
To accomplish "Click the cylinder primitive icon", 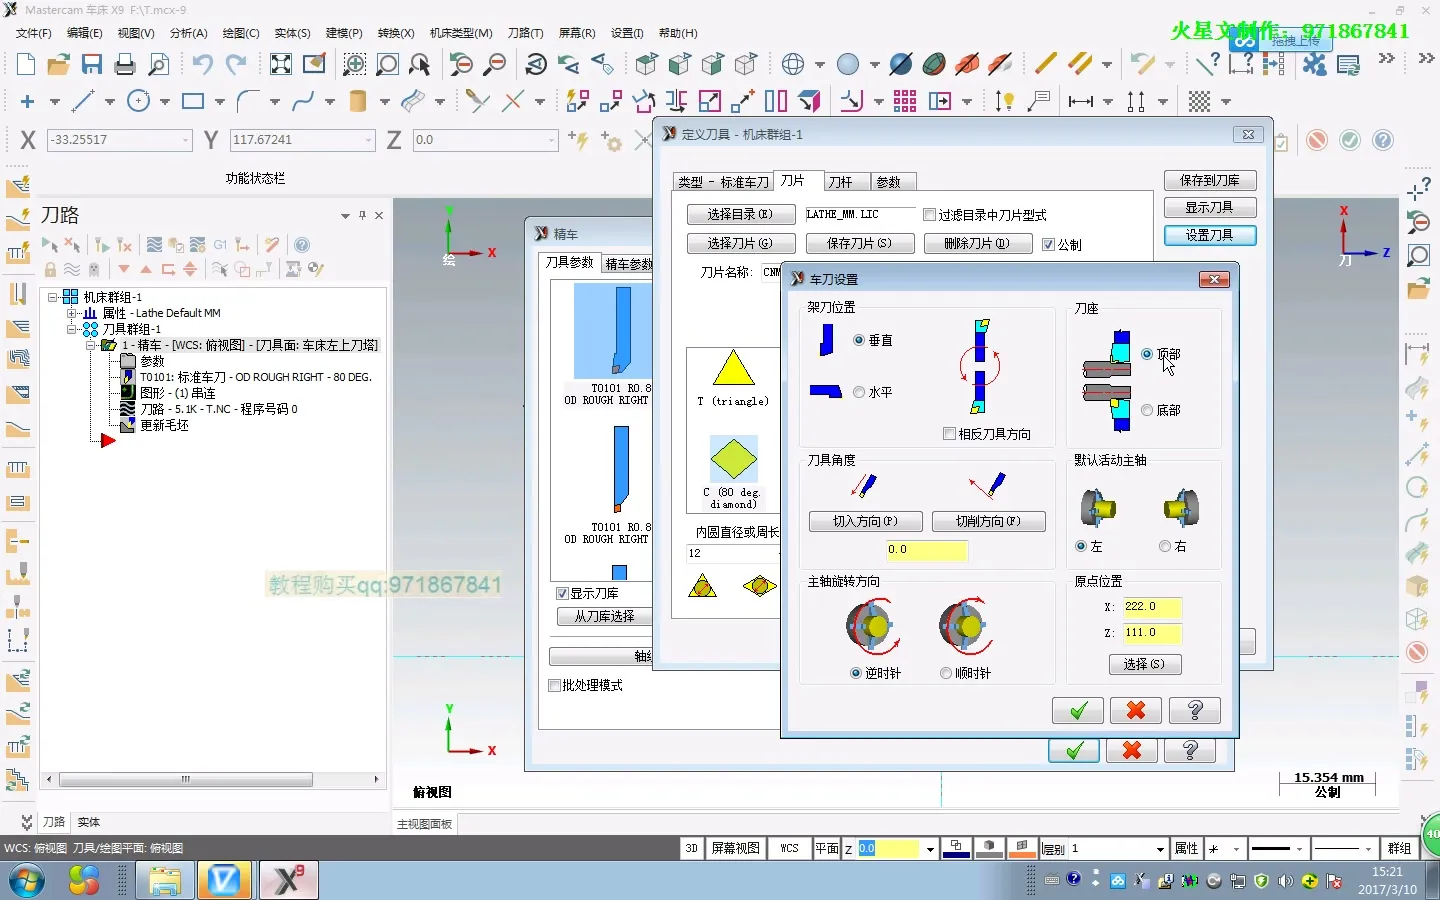I will pos(357,101).
